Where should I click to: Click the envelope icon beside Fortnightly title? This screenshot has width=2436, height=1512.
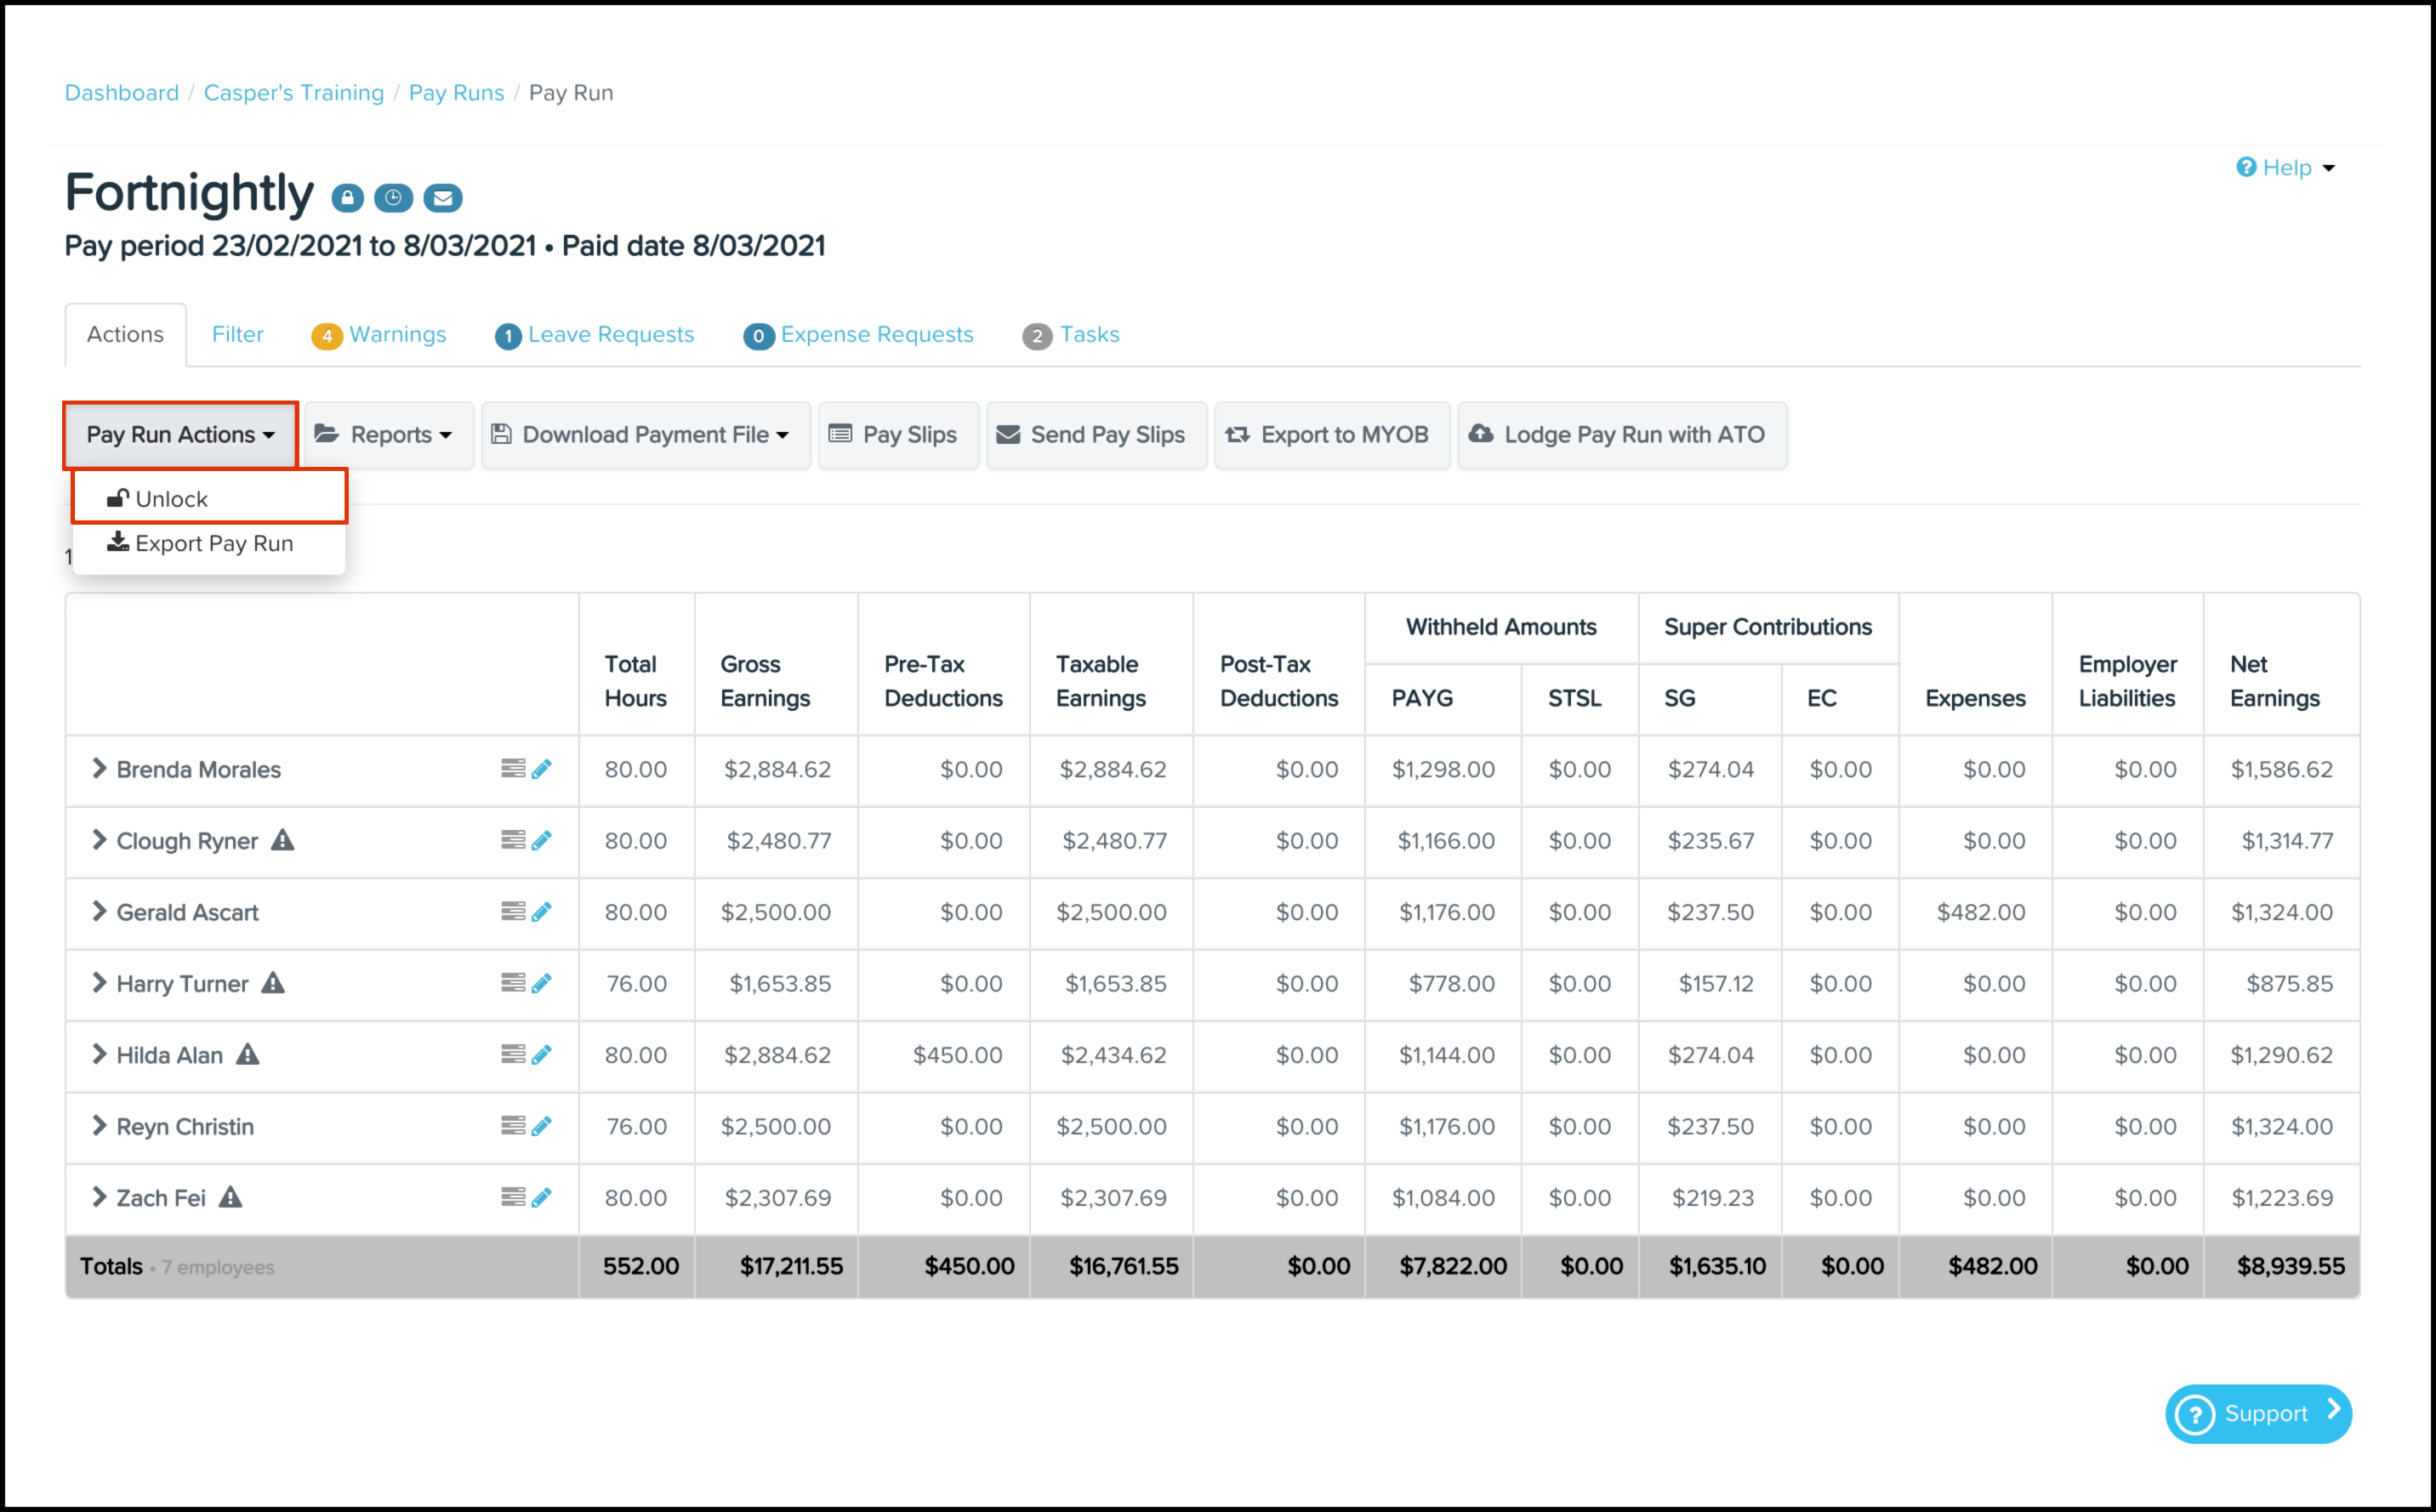point(442,198)
